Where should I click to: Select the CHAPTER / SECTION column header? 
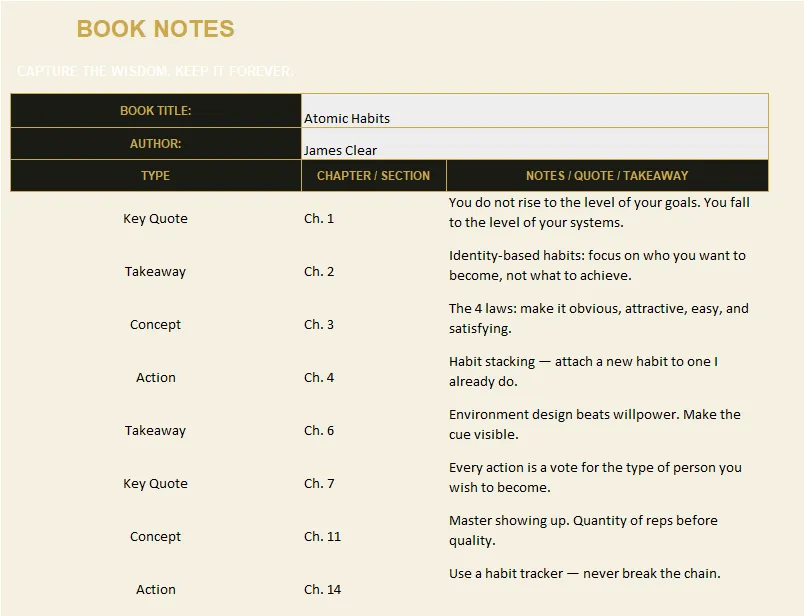pos(374,175)
